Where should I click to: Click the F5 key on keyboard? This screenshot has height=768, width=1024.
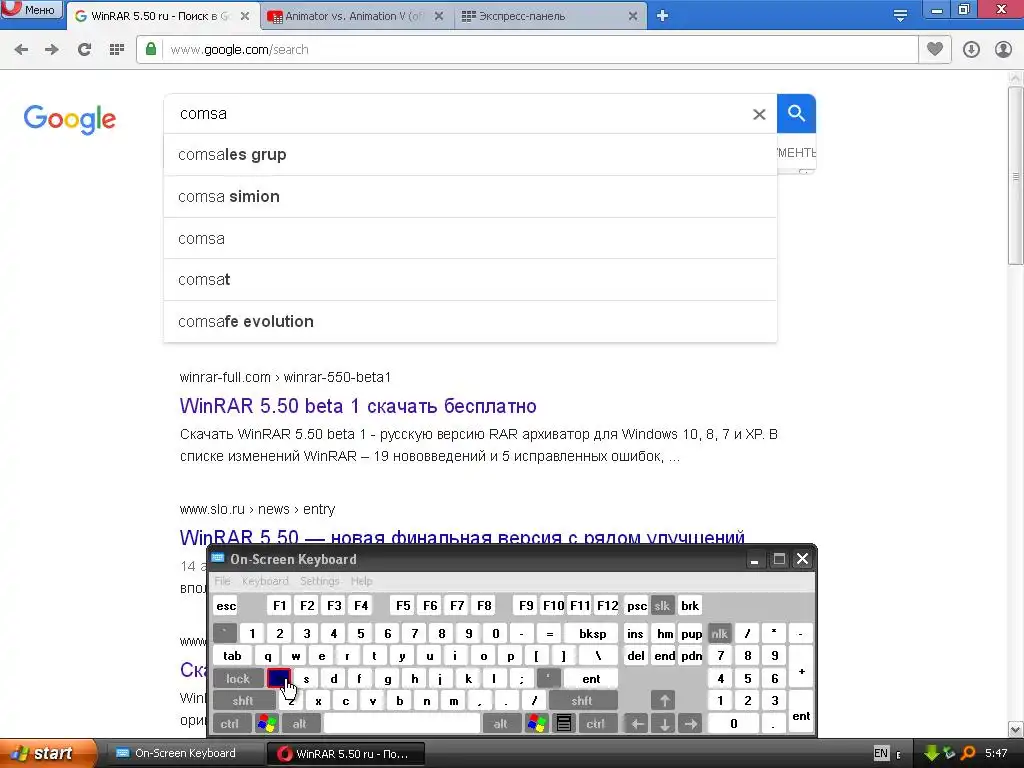coord(403,606)
